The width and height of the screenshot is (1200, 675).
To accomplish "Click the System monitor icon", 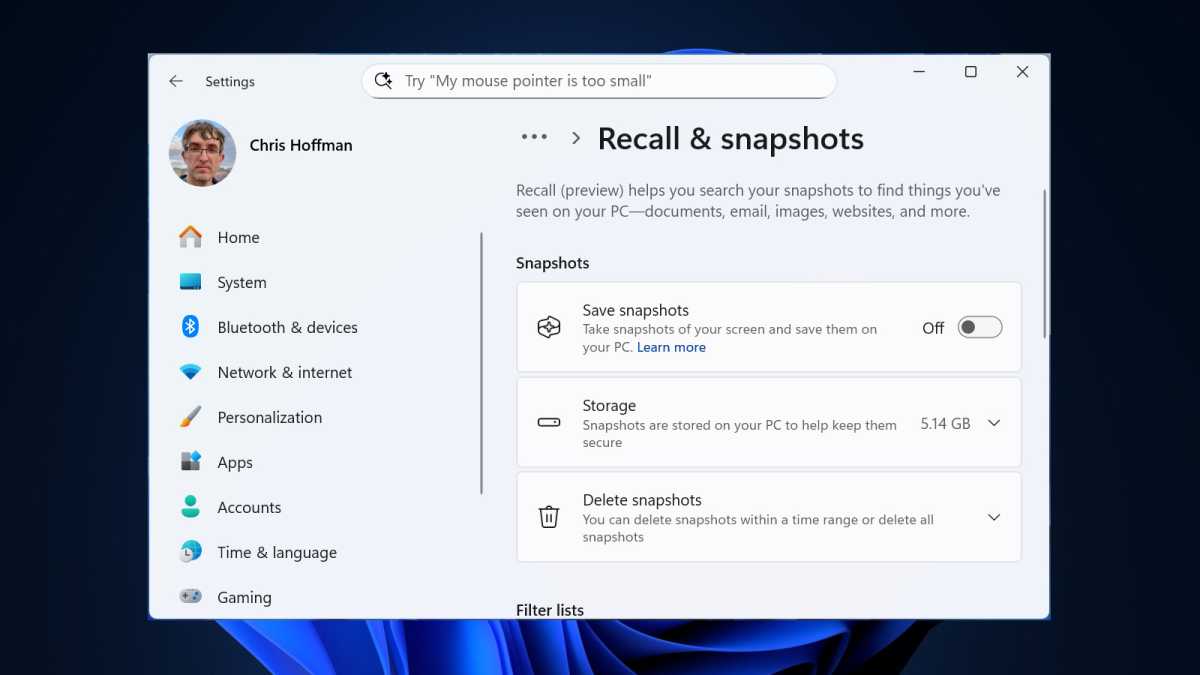I will [x=190, y=282].
